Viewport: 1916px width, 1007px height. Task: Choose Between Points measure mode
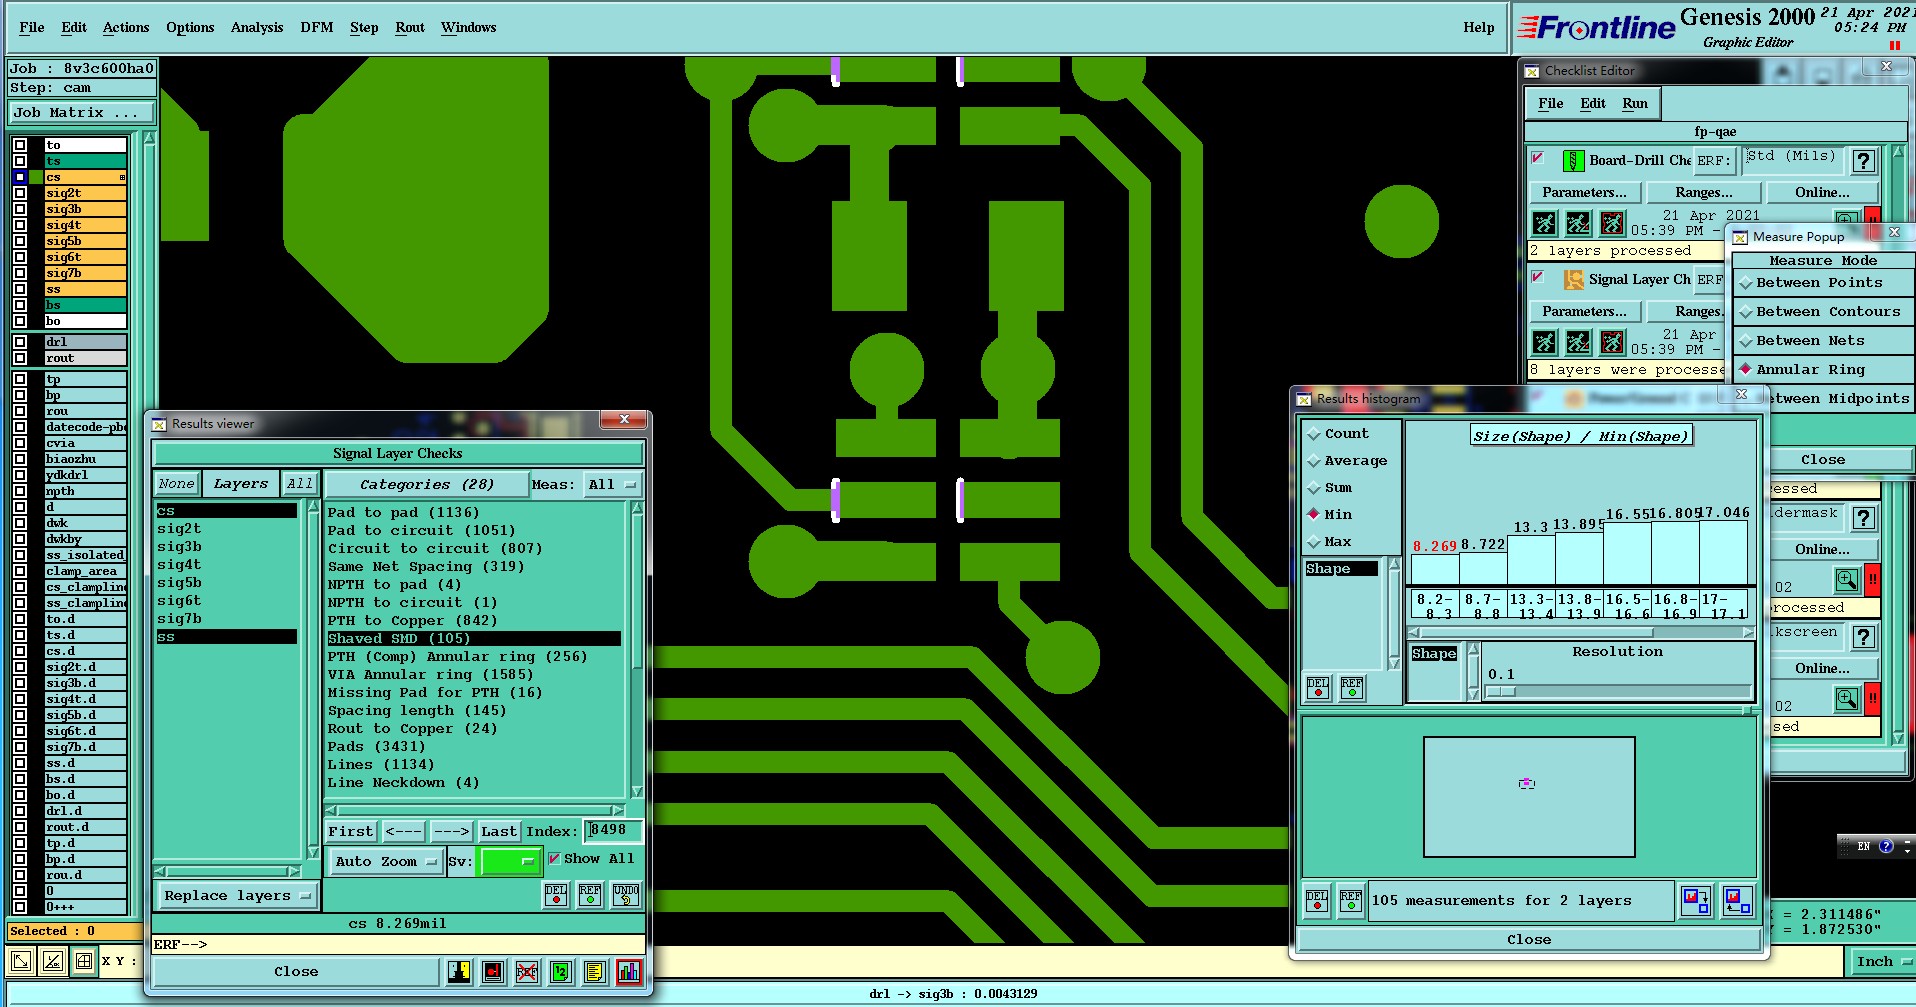click(x=1823, y=283)
